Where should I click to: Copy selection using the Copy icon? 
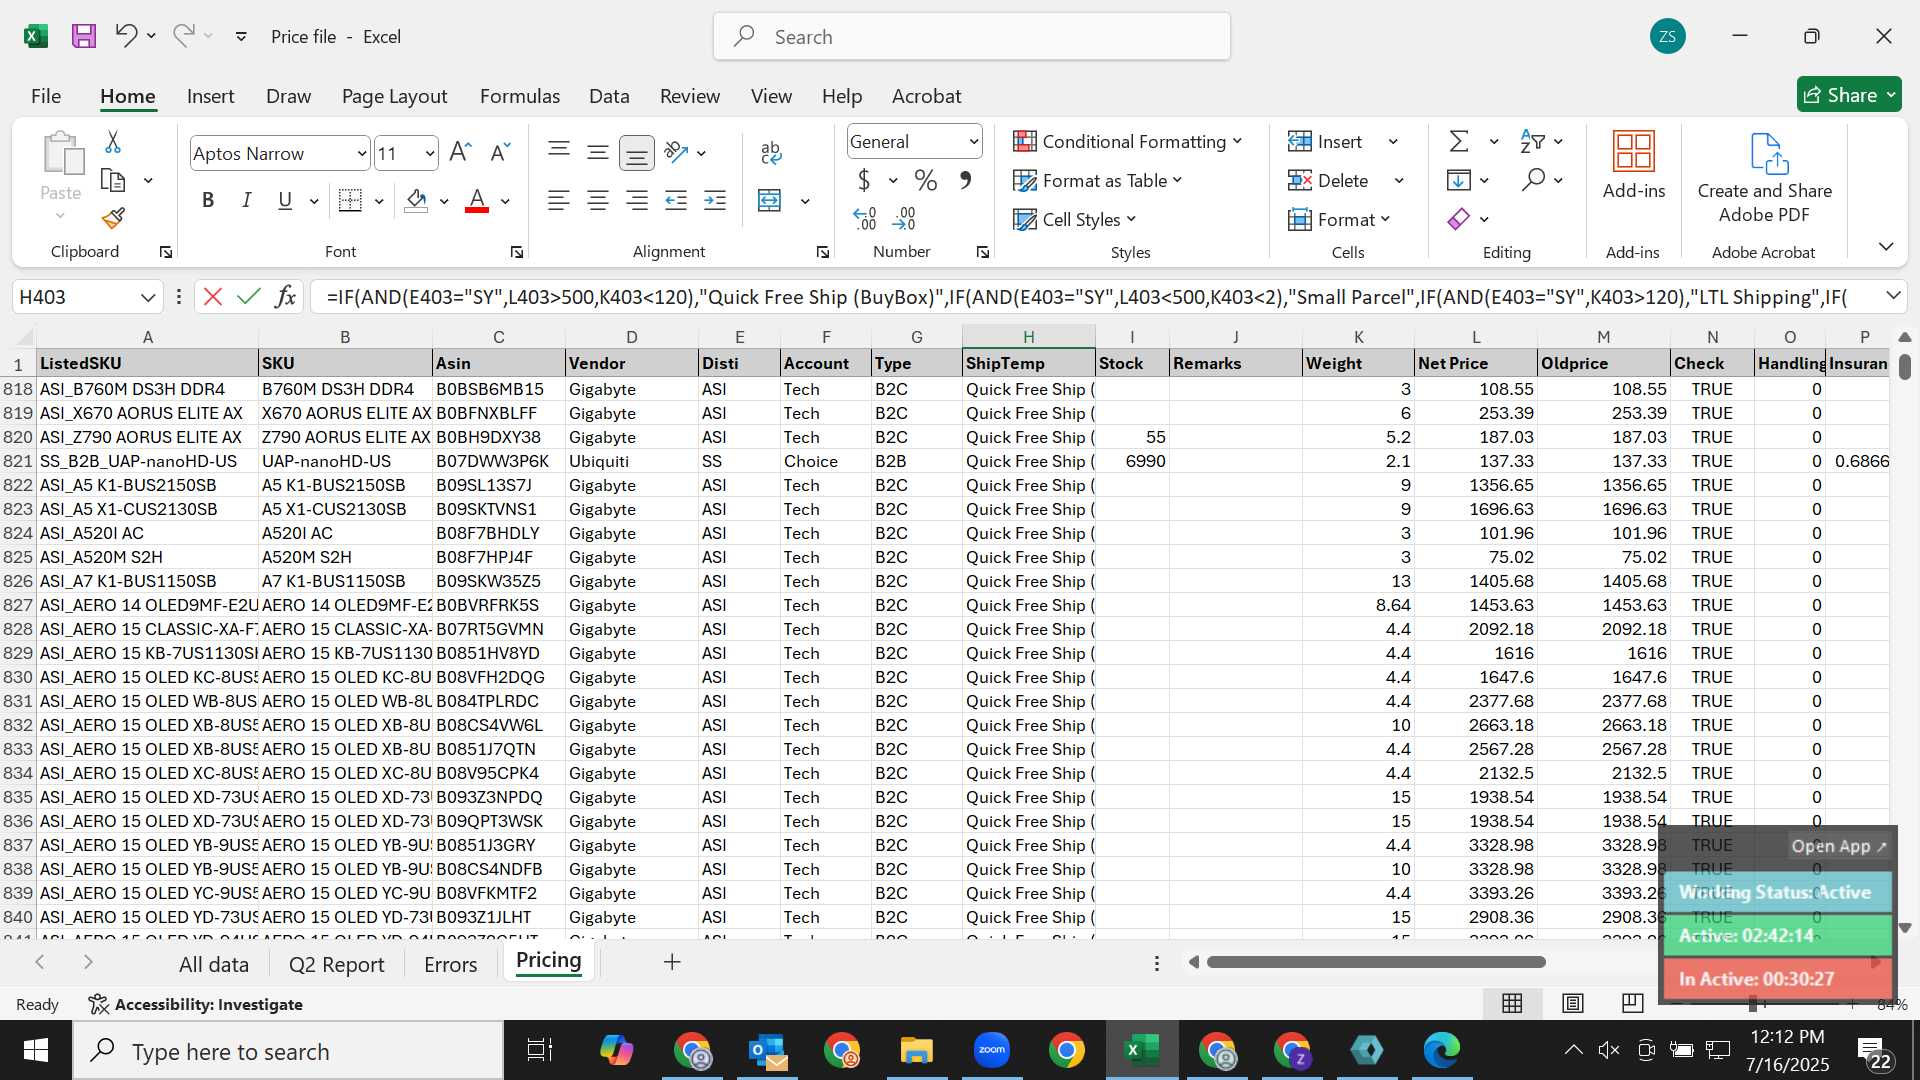tap(113, 181)
